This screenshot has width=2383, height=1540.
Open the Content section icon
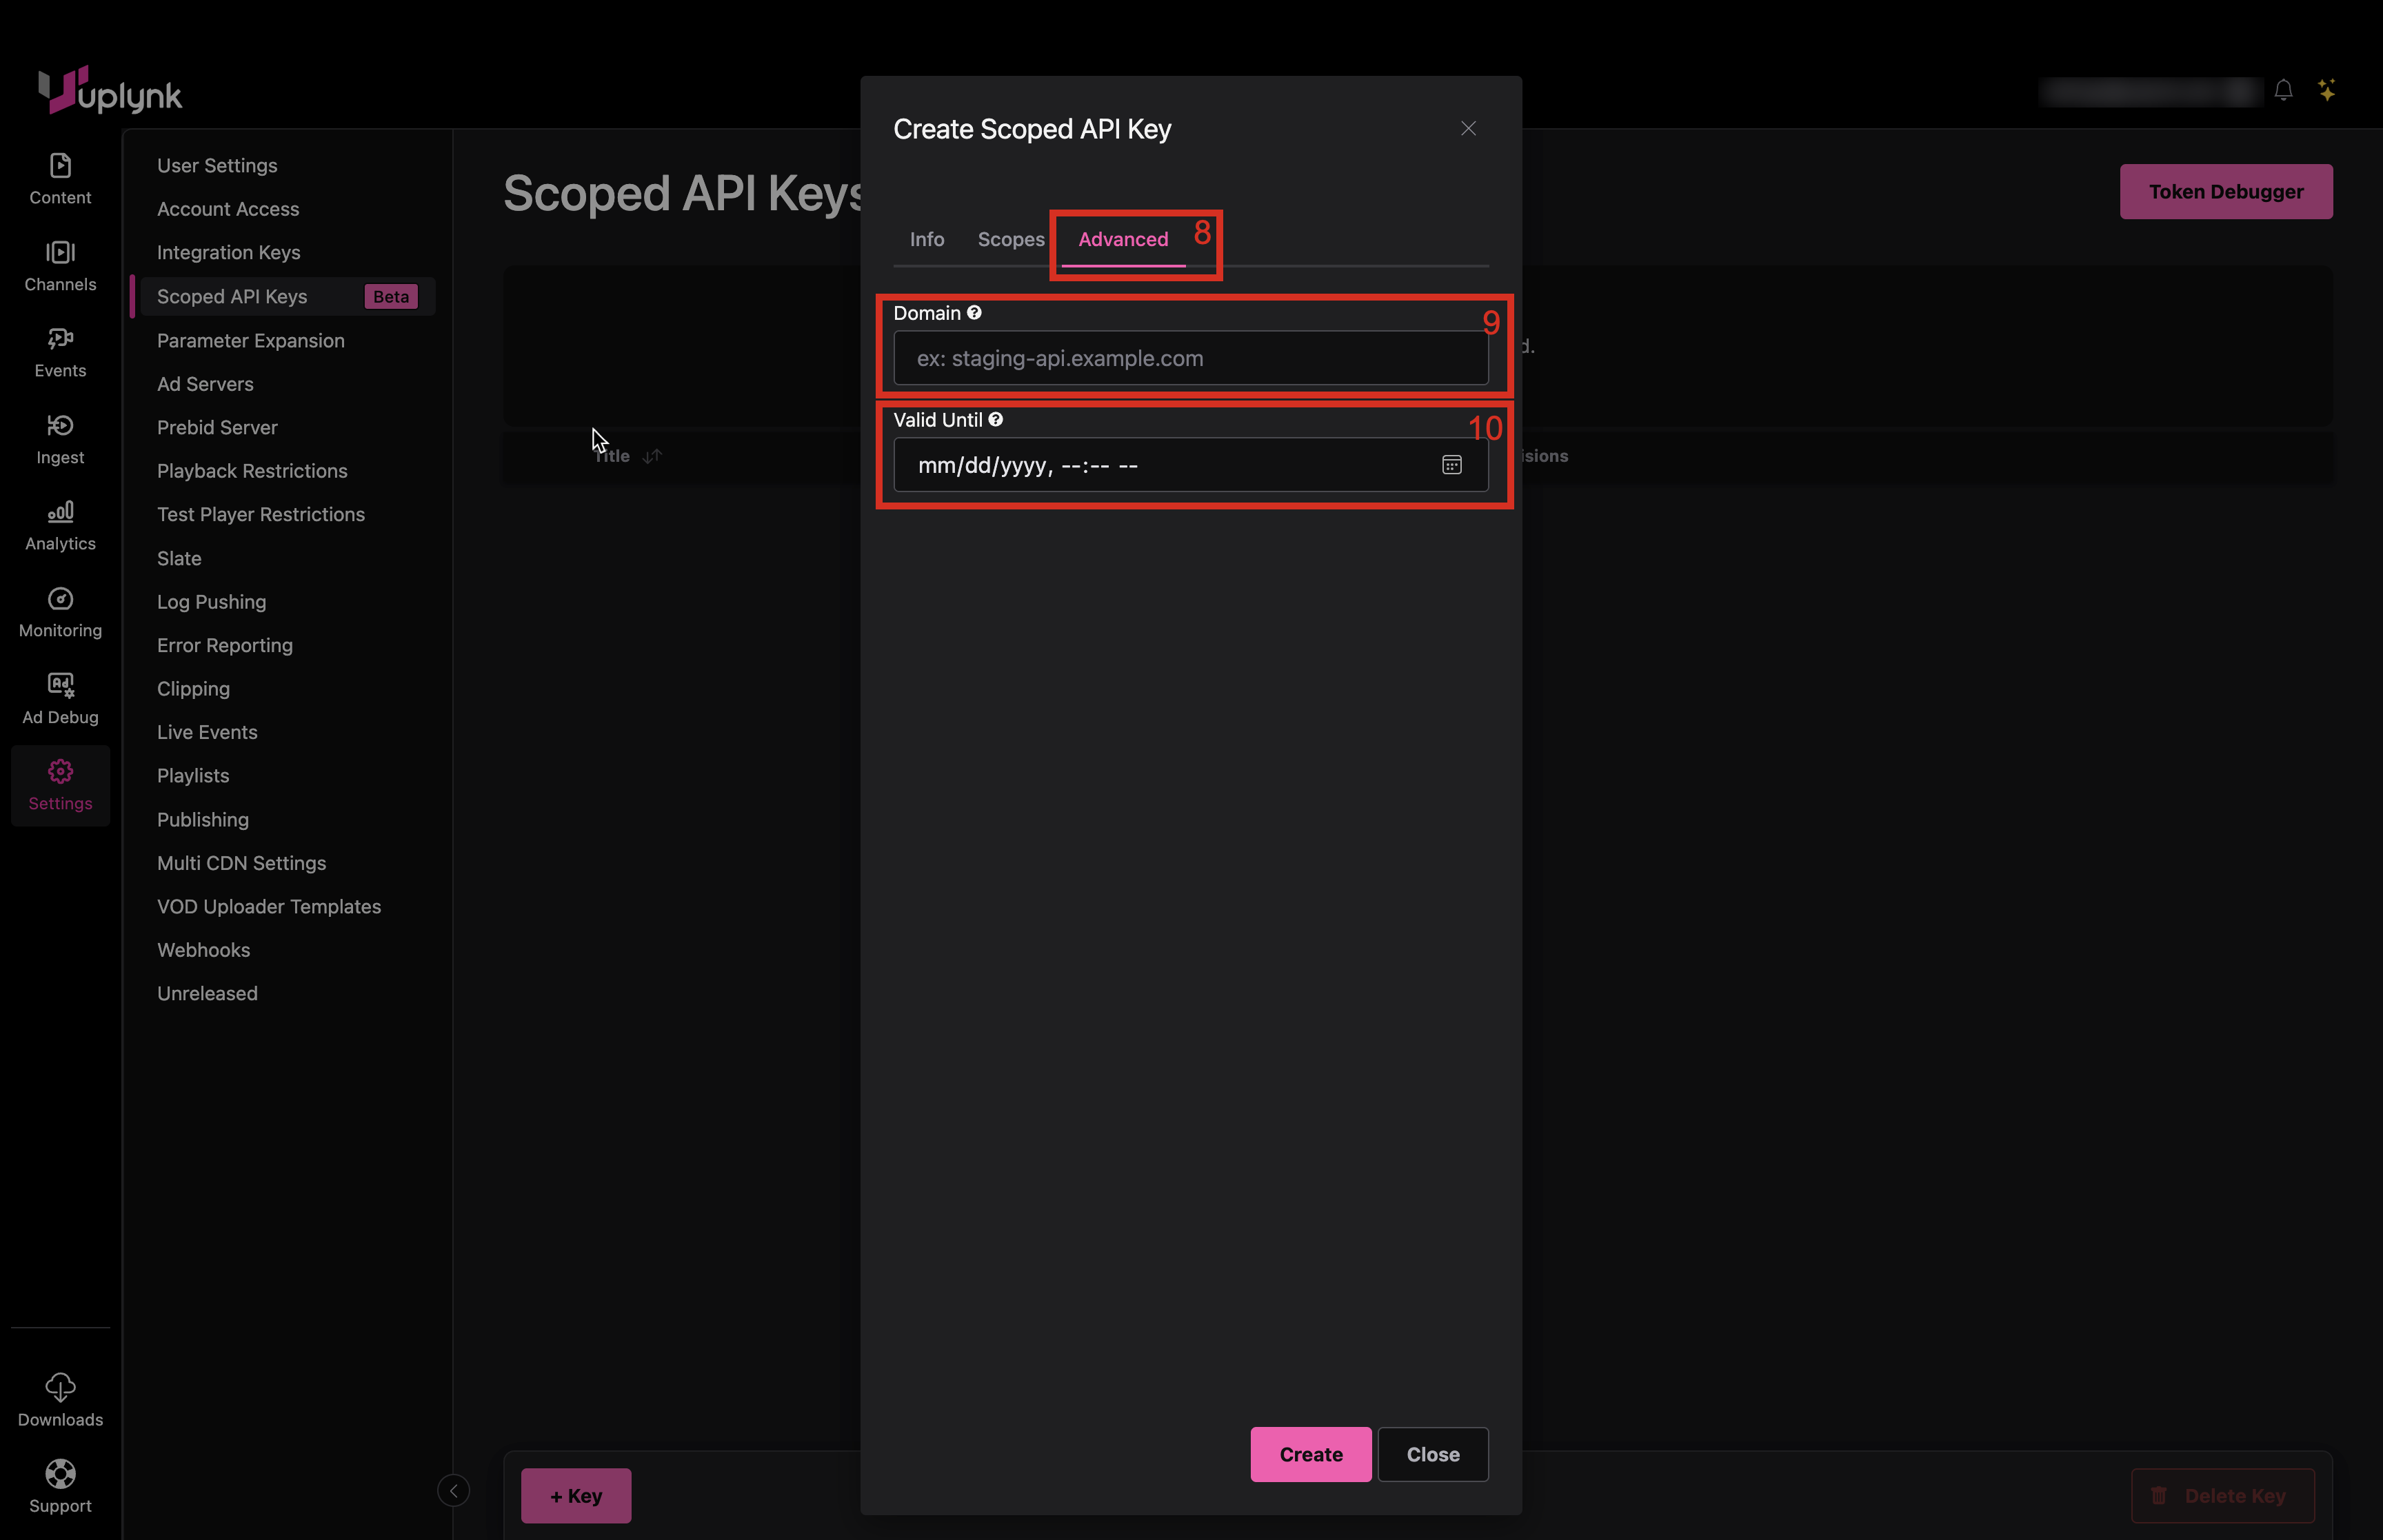(x=60, y=165)
